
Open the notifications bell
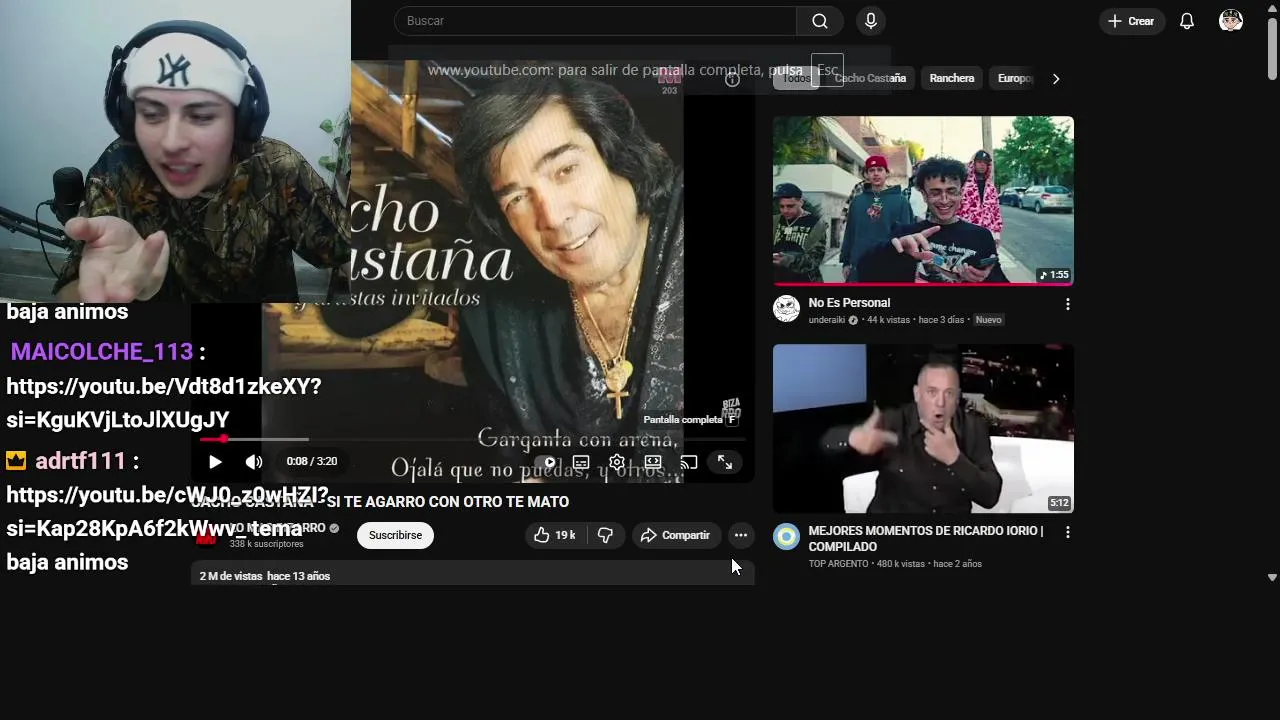click(1187, 21)
